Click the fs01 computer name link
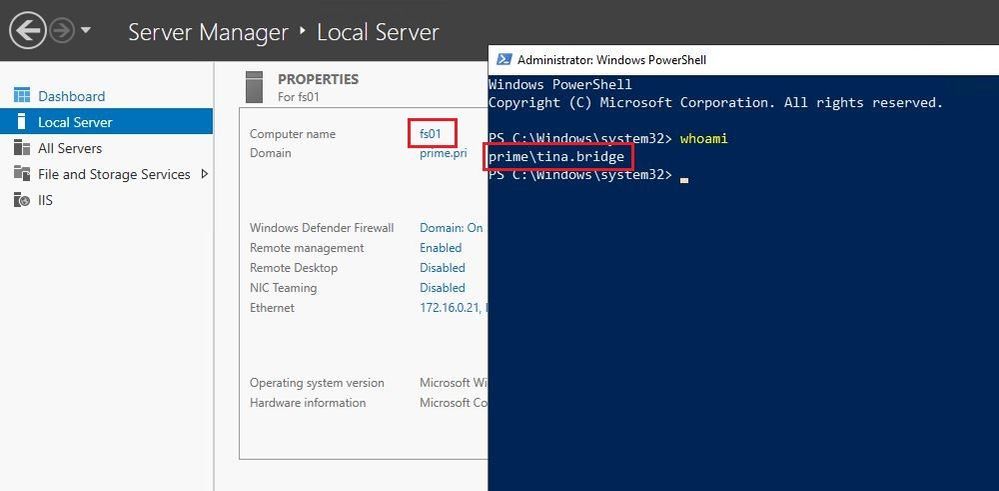Viewport: 999px width, 491px height. 430,134
